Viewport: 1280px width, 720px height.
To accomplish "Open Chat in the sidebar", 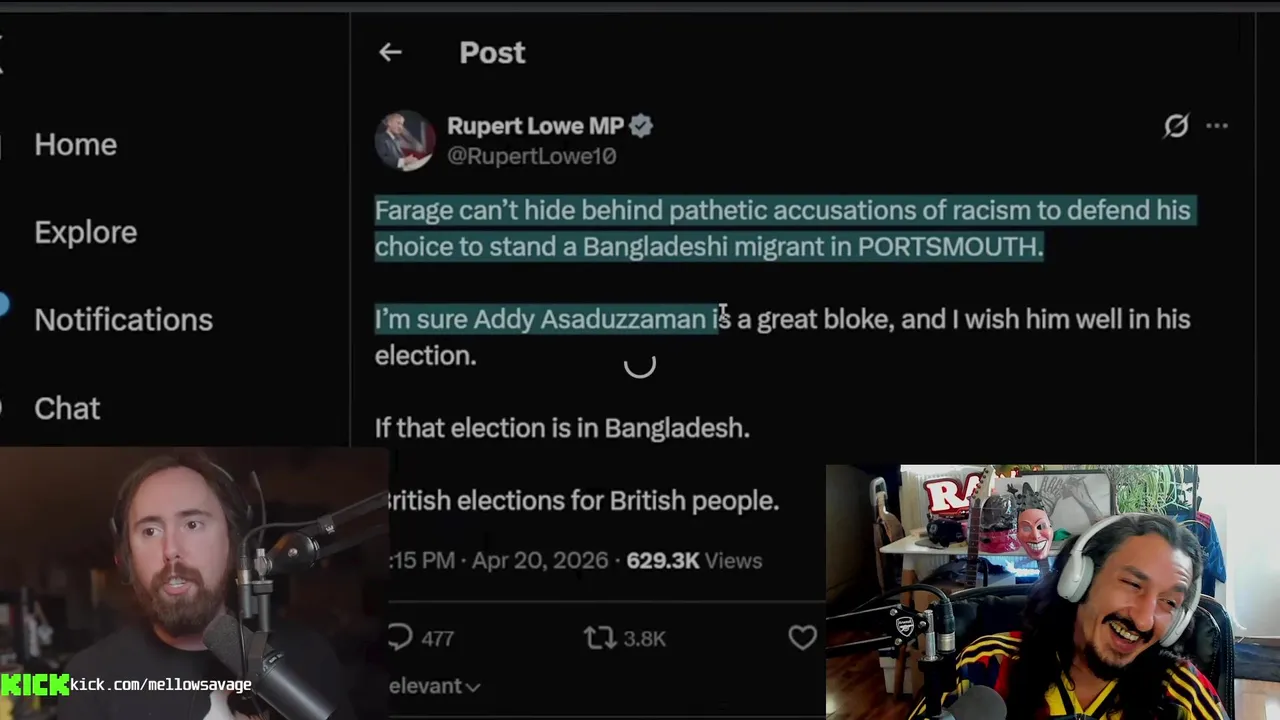I will pyautogui.click(x=67, y=408).
